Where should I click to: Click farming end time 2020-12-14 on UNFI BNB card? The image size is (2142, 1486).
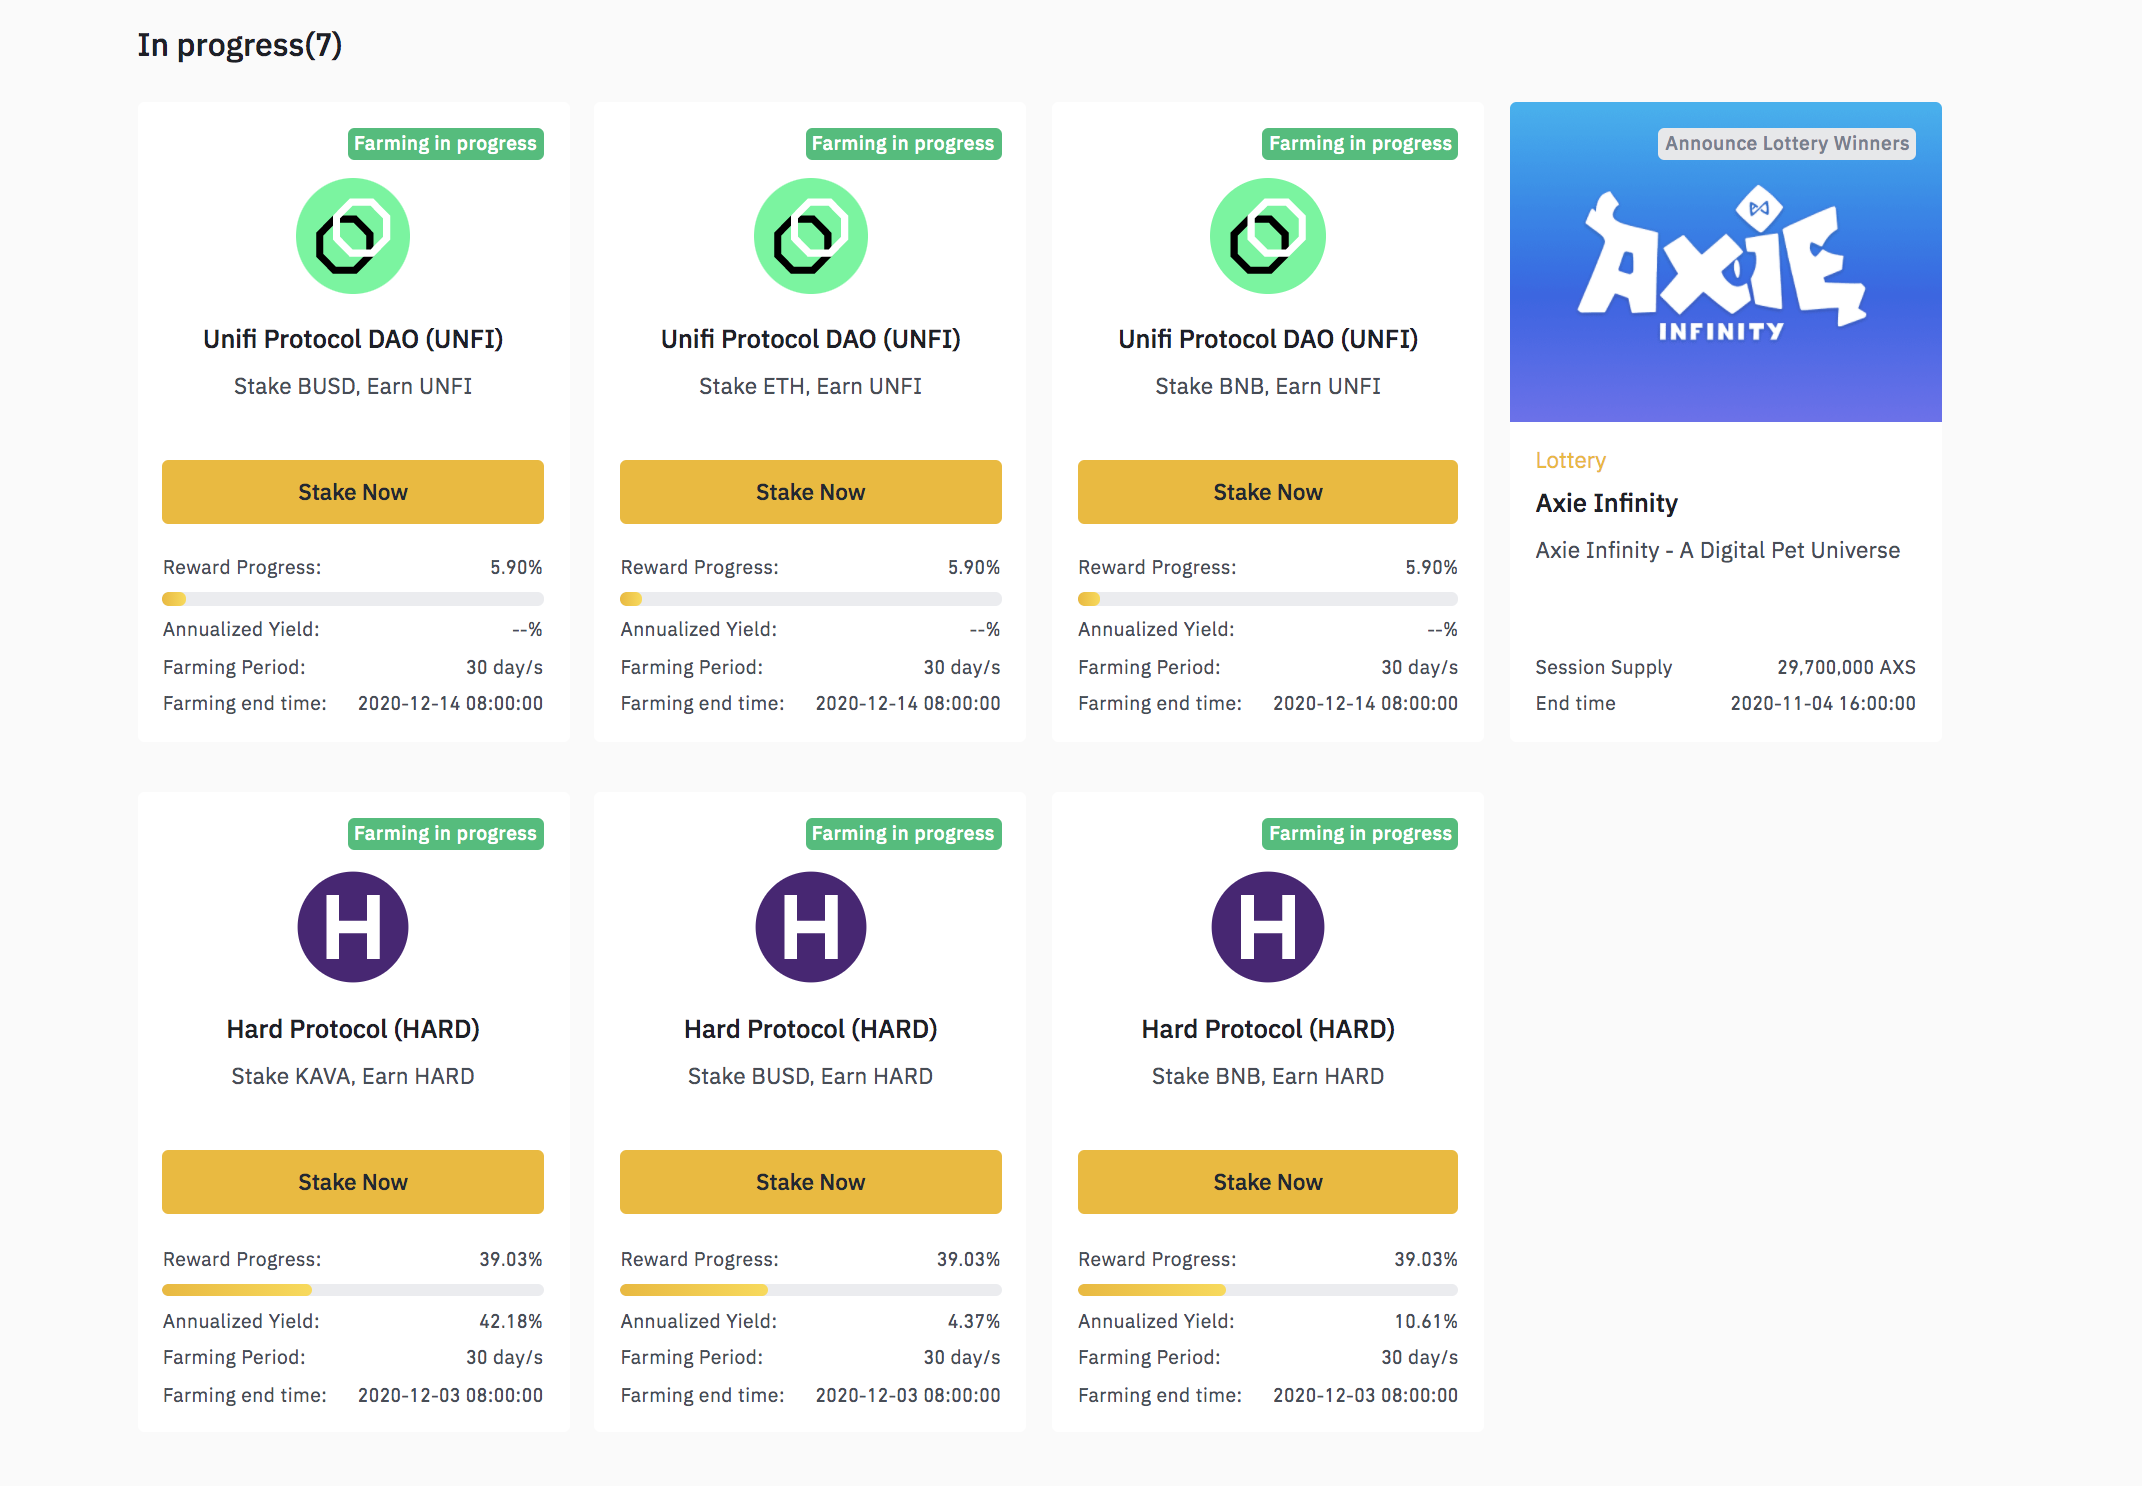click(1365, 703)
